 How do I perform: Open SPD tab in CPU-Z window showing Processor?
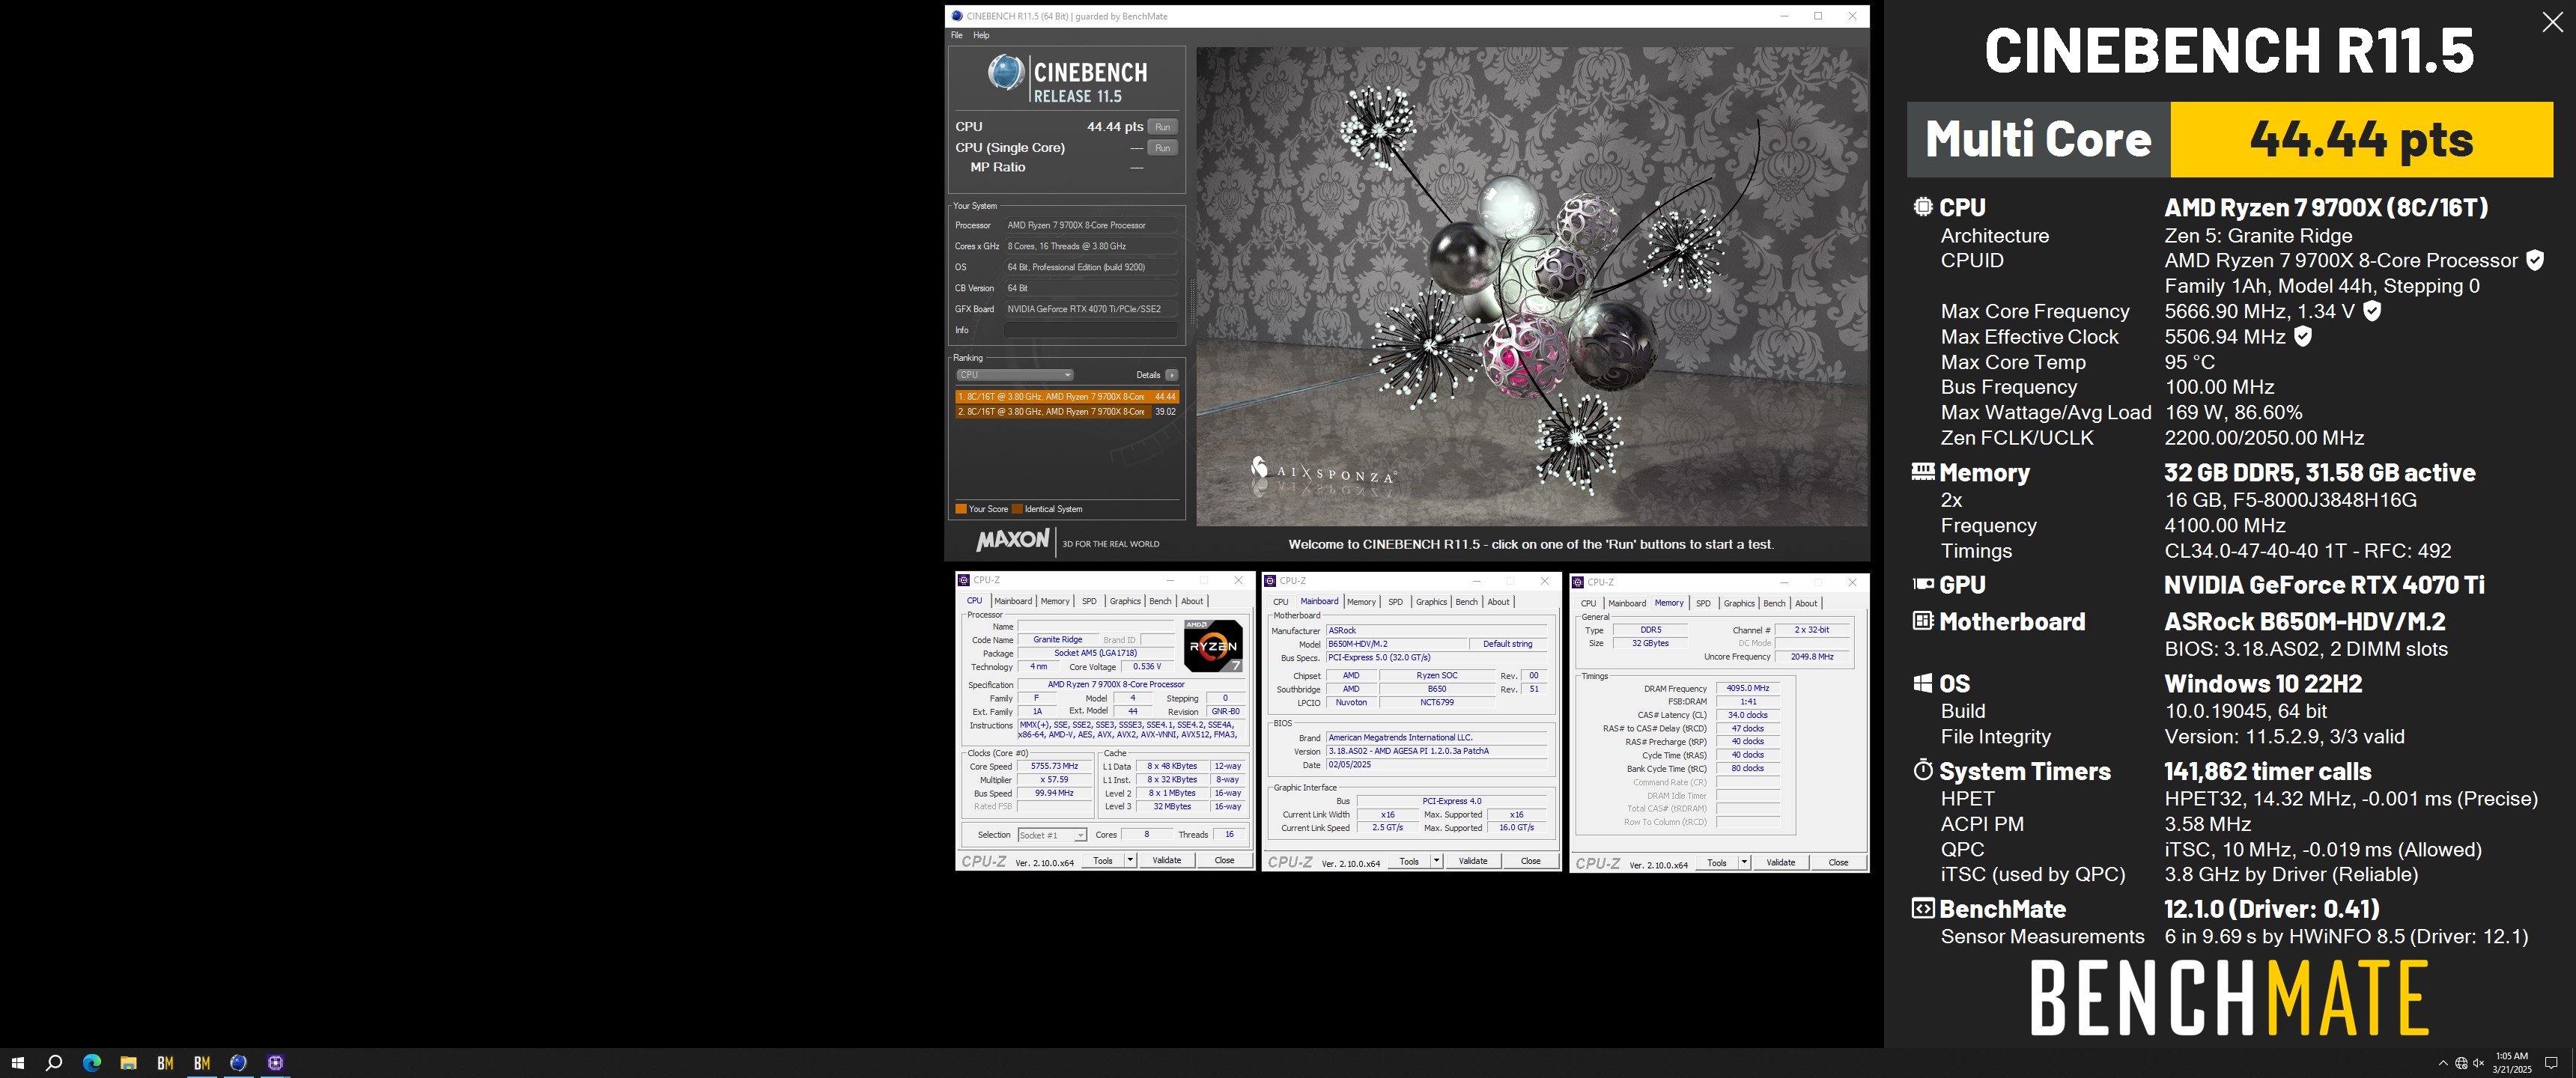pos(1089,601)
